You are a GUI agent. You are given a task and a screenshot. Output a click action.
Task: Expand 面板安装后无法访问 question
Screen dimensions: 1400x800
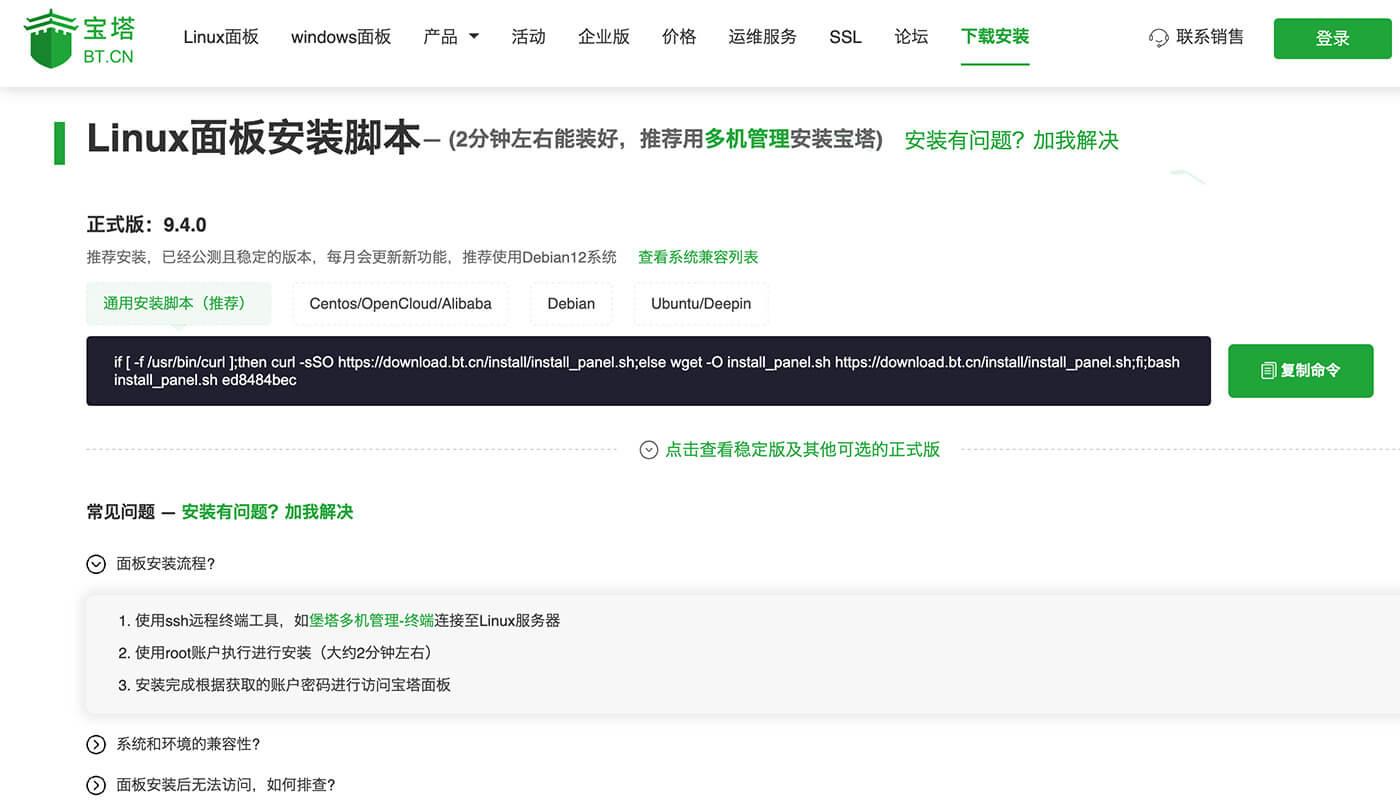click(211, 785)
